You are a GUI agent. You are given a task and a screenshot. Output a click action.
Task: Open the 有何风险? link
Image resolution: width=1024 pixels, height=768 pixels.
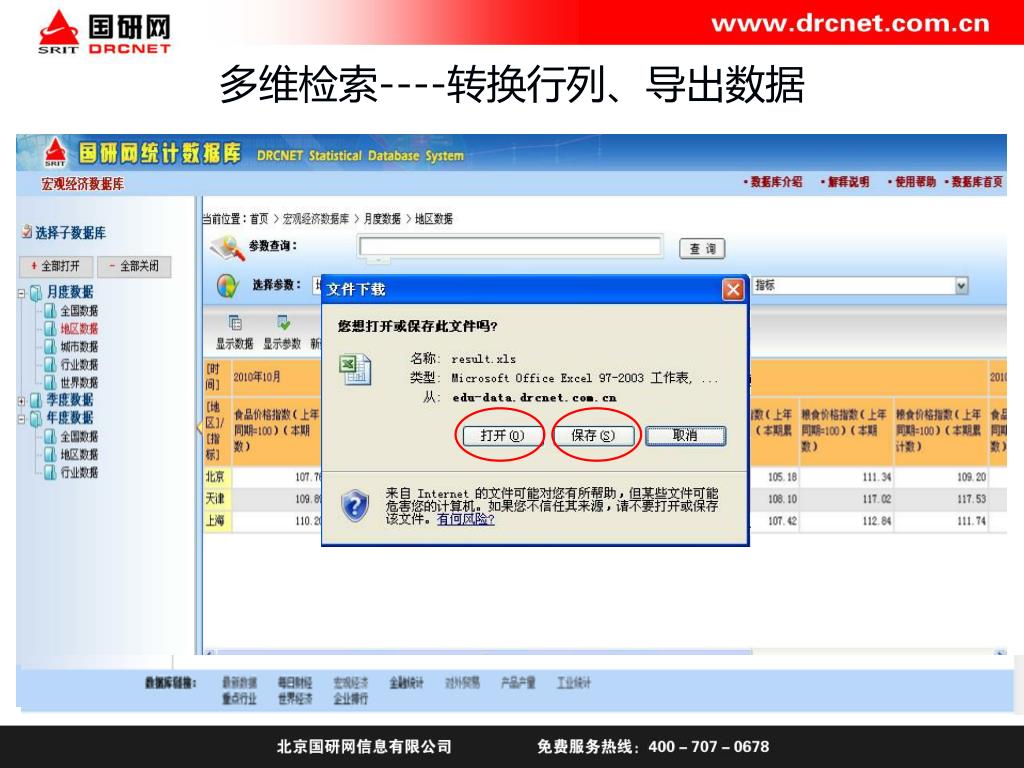tap(466, 519)
